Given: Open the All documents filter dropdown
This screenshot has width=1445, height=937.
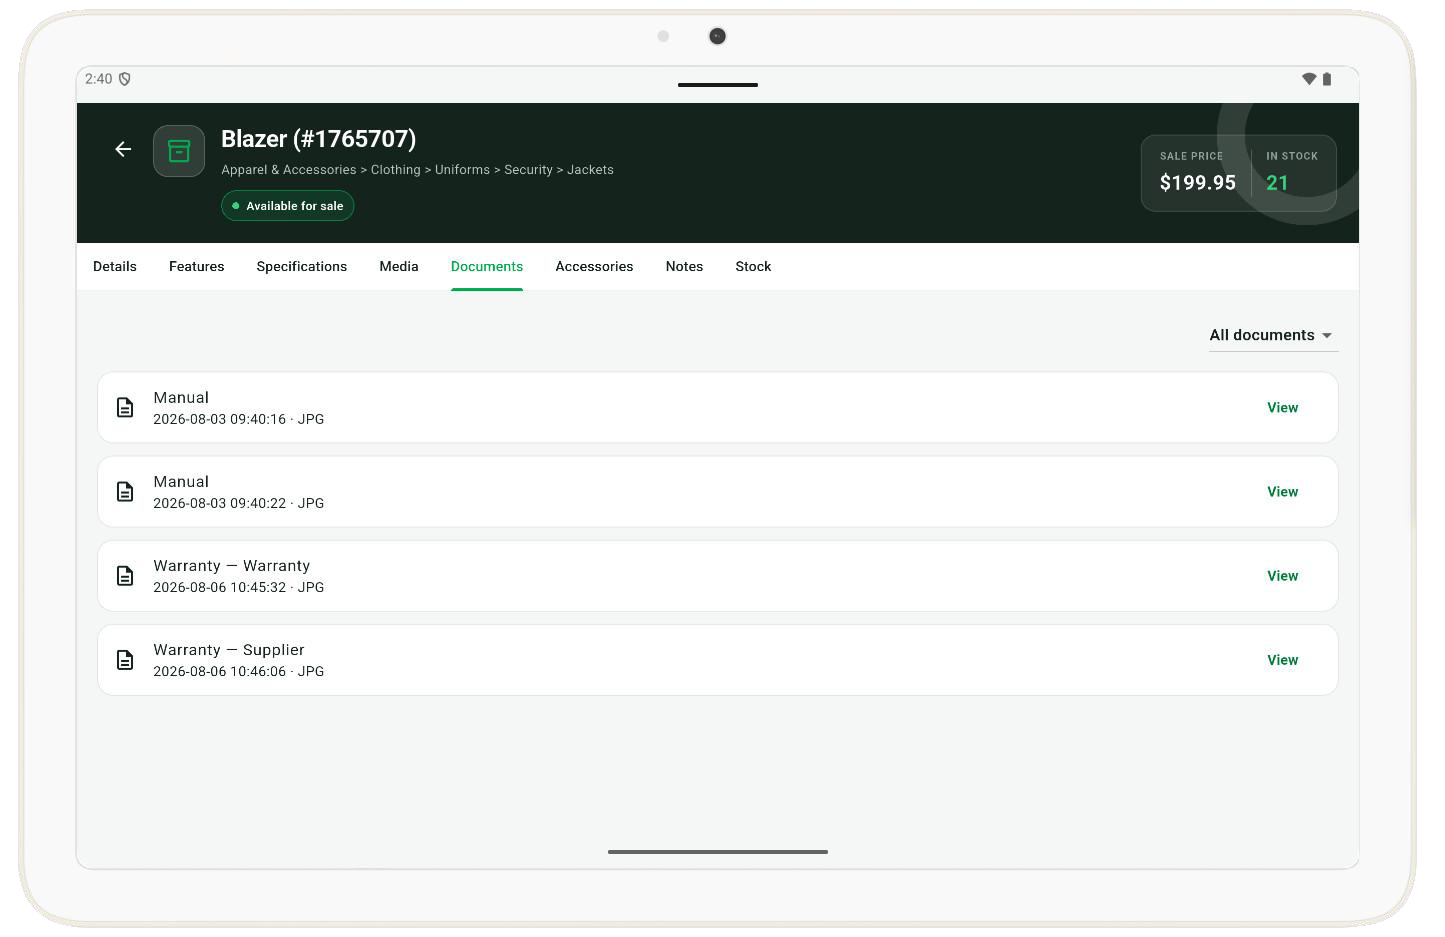Looking at the screenshot, I should [x=1272, y=335].
